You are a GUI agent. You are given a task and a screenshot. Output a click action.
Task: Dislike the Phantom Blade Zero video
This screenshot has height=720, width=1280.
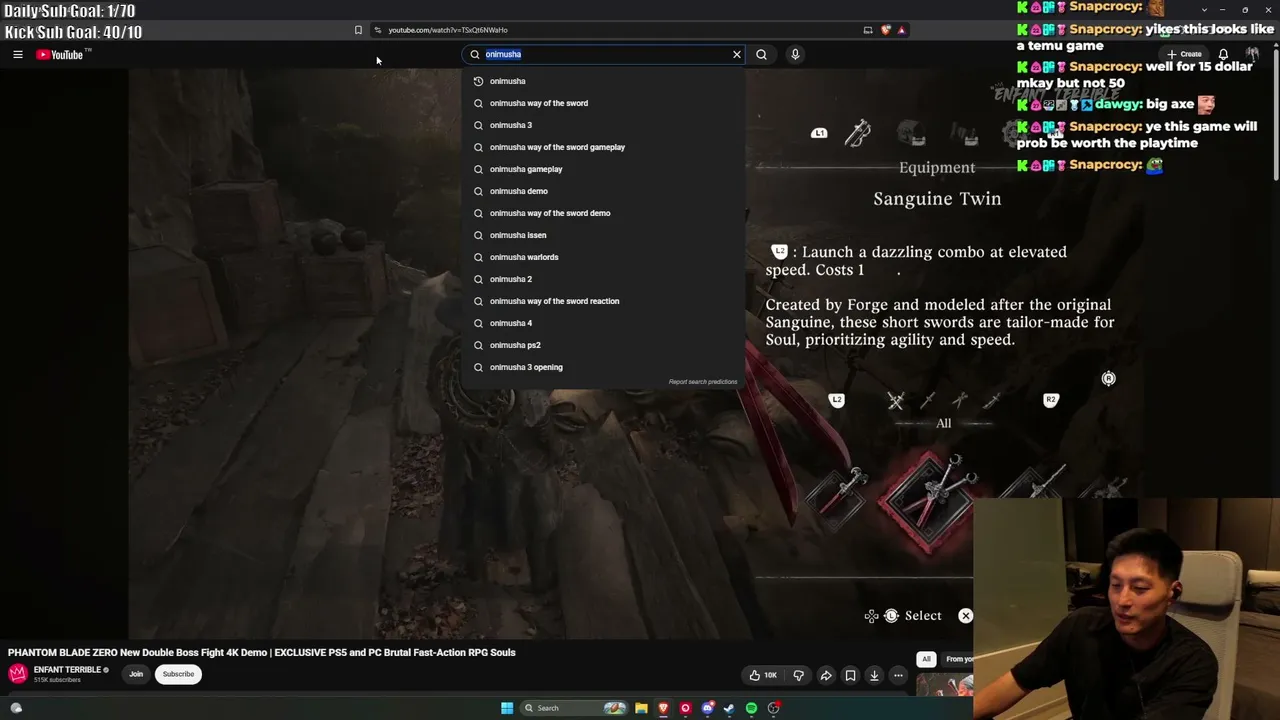coord(798,676)
